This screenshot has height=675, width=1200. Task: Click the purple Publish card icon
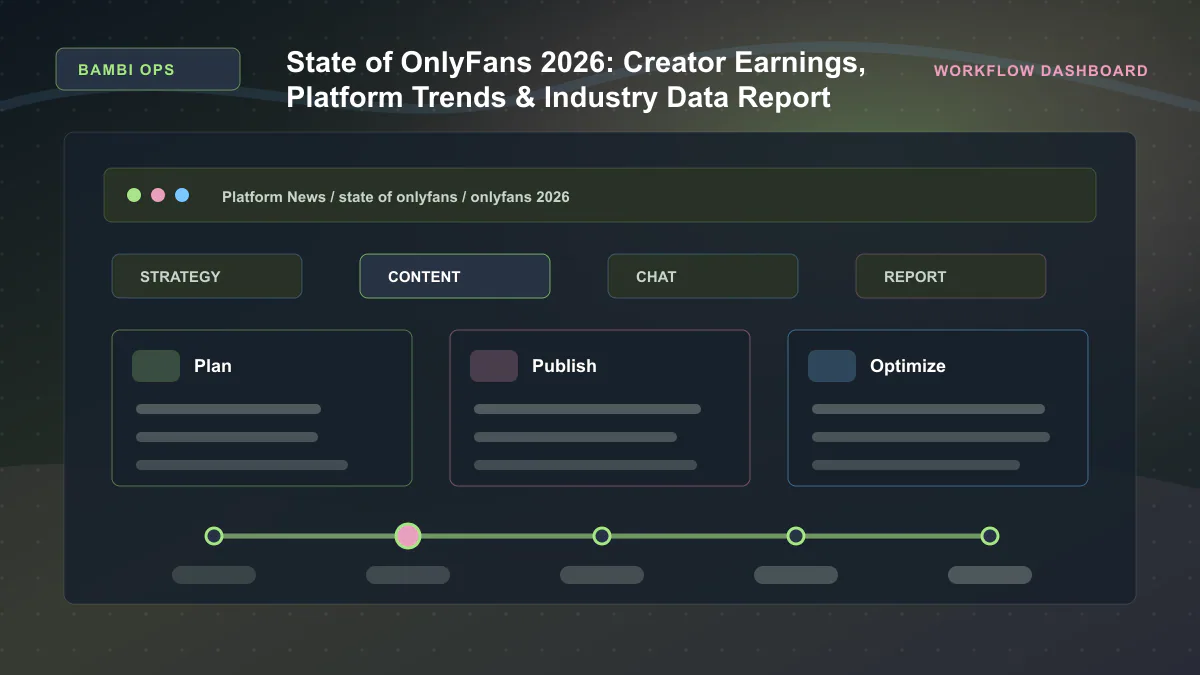pos(494,366)
